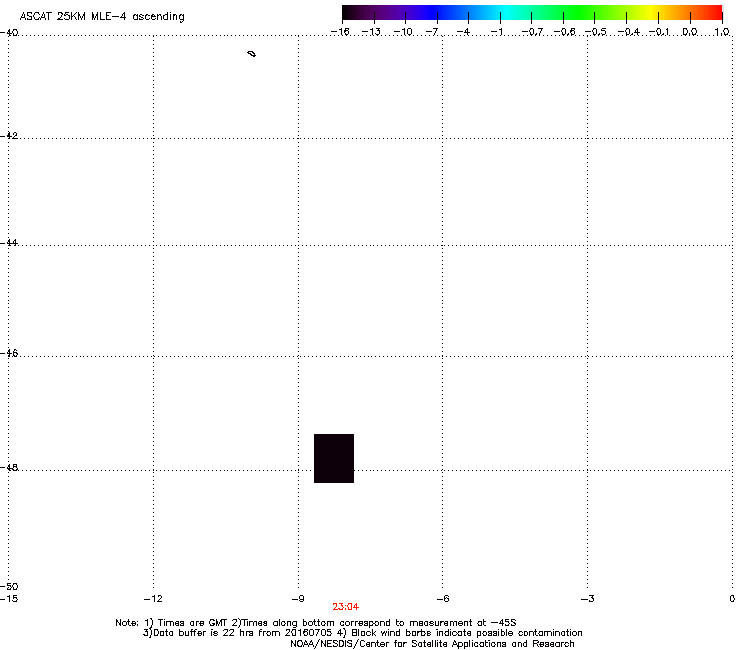The width and height of the screenshot is (740, 650).
Task: Click the note line about Times are GMT
Action: (x=316, y=623)
